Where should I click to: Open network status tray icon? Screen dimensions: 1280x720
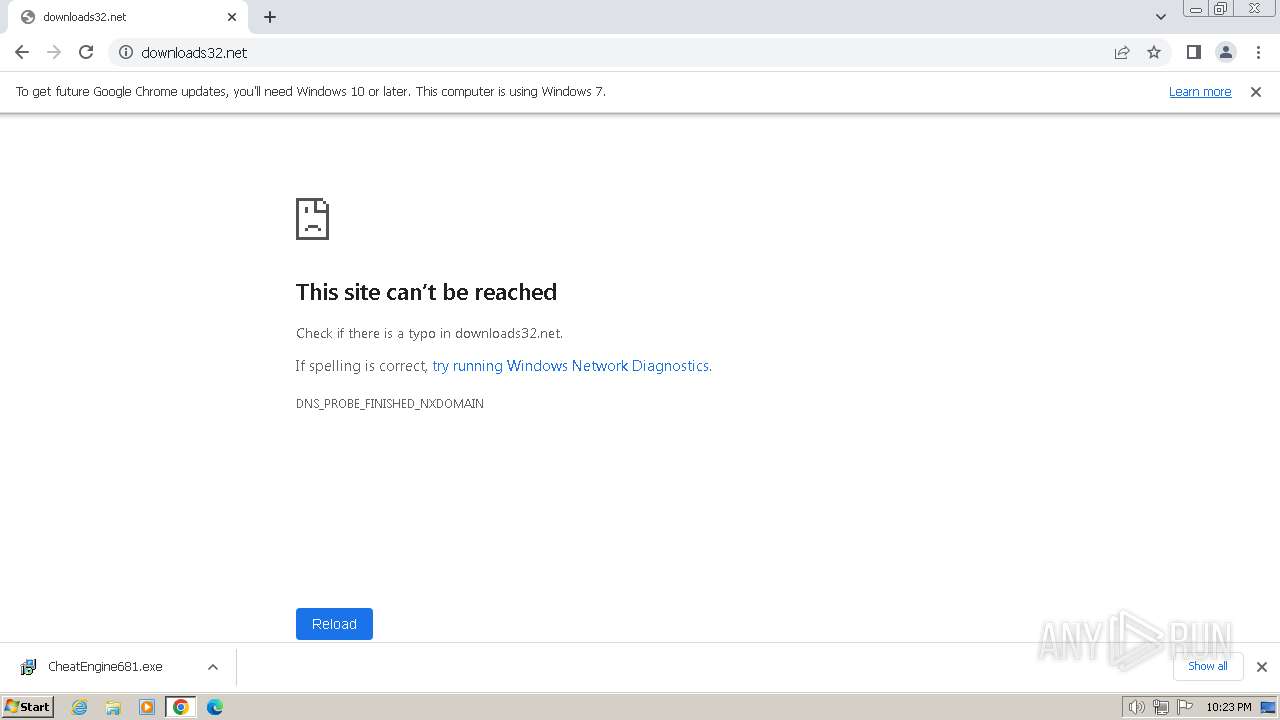click(x=1160, y=707)
